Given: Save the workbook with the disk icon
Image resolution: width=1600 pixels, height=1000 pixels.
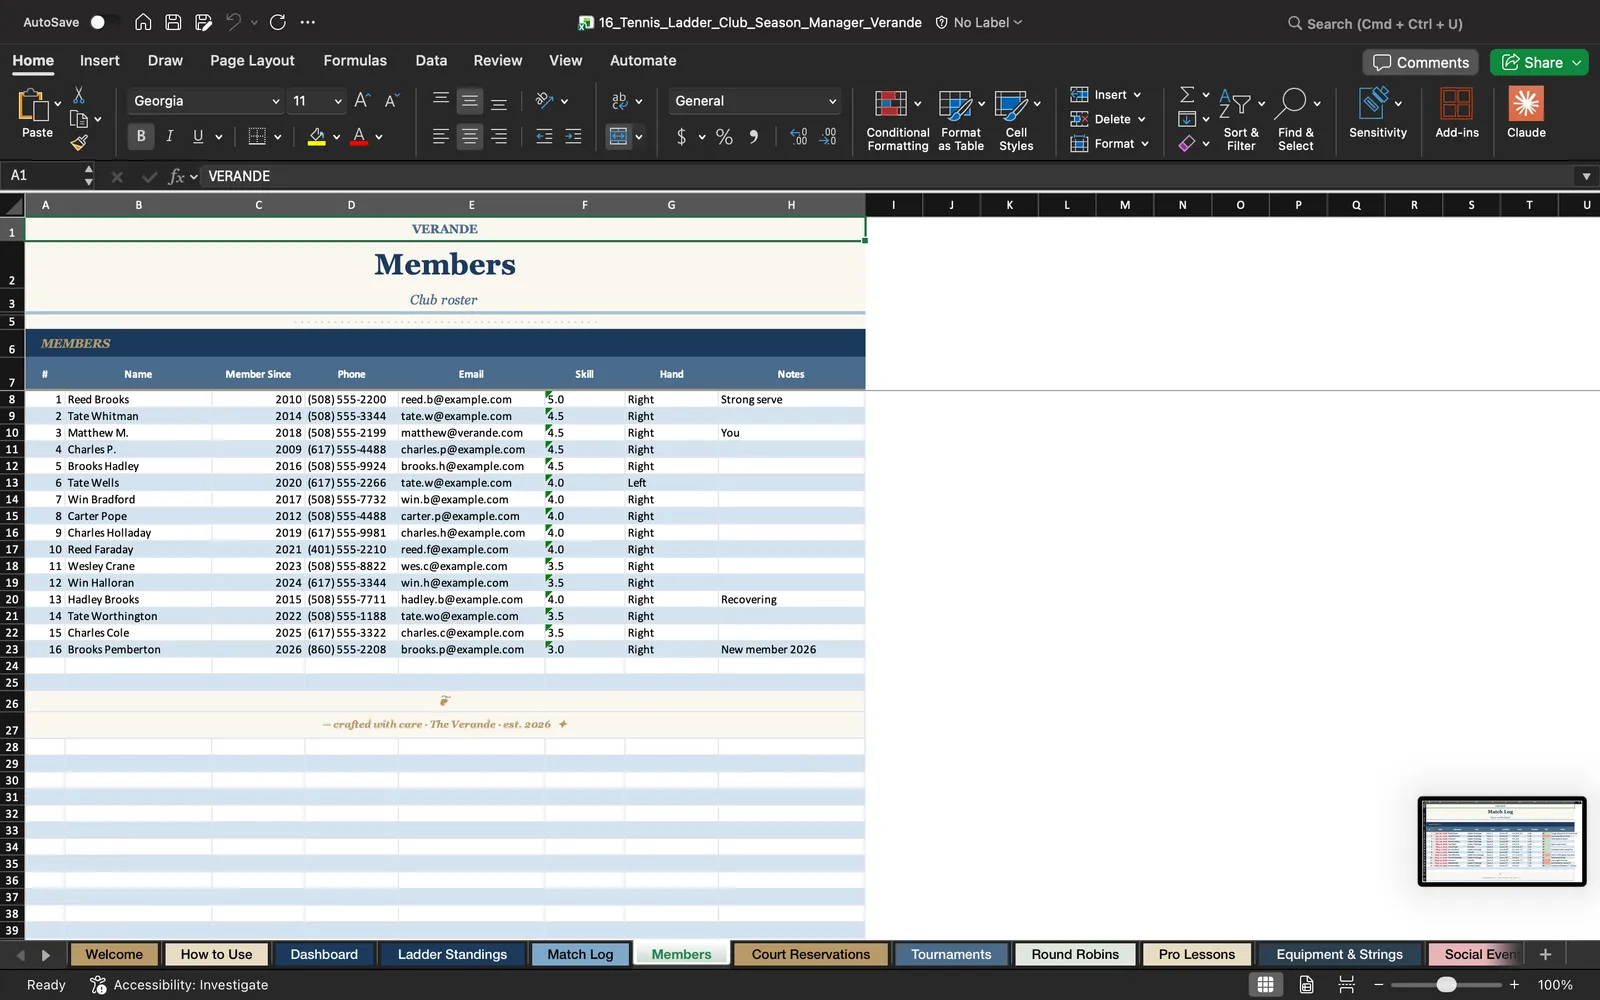Looking at the screenshot, I should pos(173,22).
